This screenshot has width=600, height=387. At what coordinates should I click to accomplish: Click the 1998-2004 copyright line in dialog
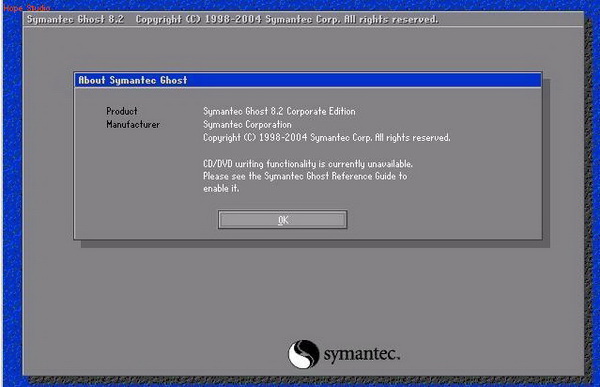[326, 137]
